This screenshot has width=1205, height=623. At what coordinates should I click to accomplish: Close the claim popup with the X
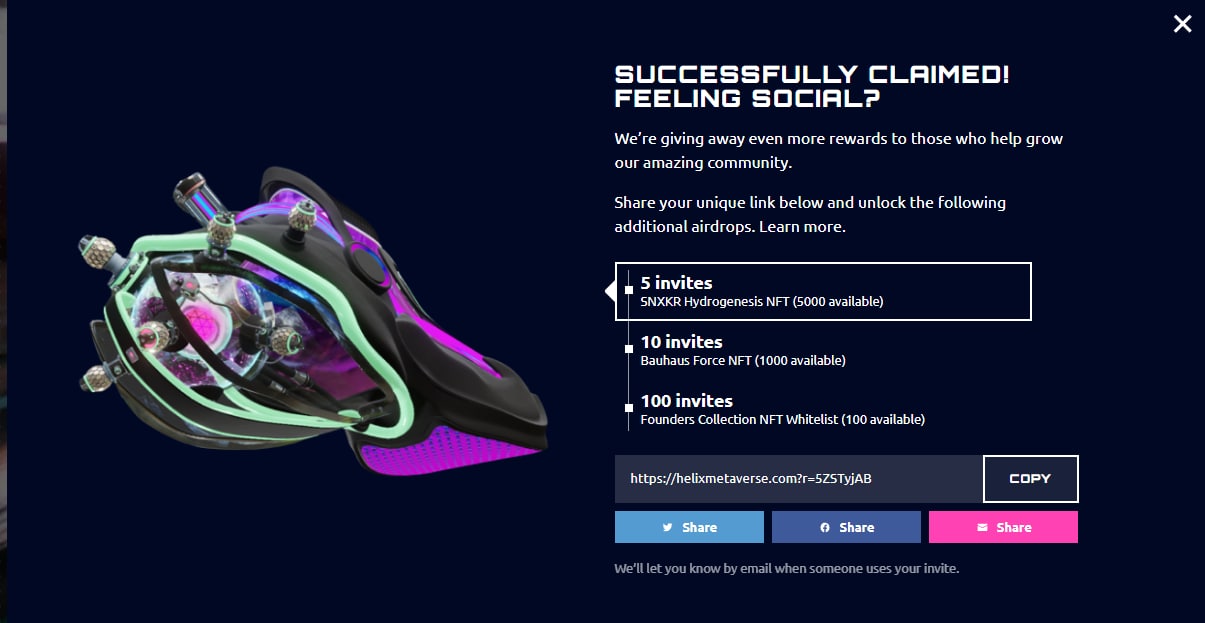point(1182,24)
